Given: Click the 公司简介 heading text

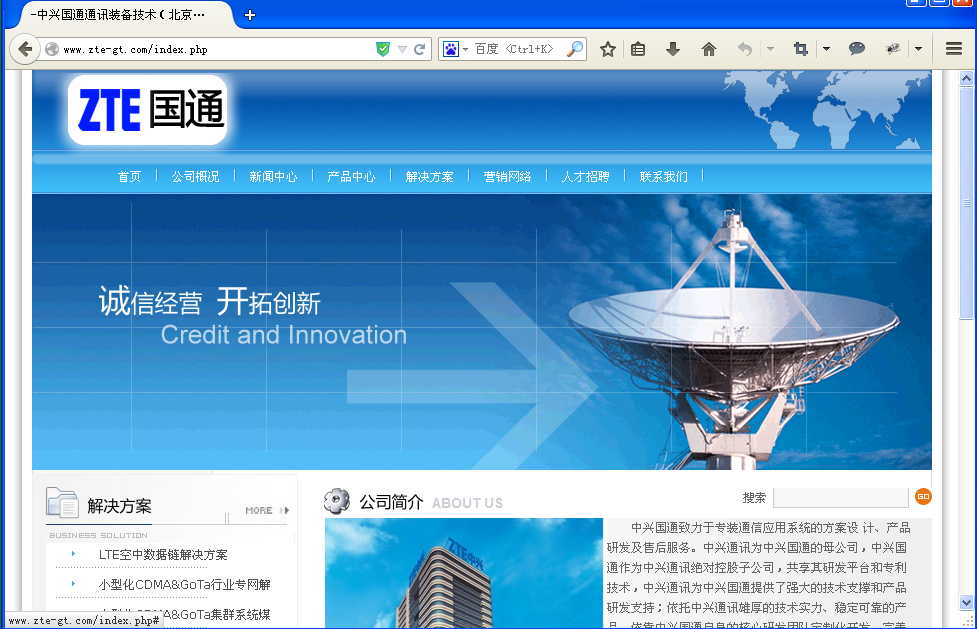Looking at the screenshot, I should (x=391, y=502).
